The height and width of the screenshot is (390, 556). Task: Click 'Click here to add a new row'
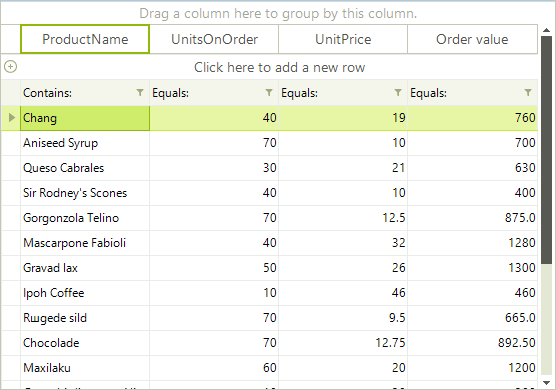point(279,67)
